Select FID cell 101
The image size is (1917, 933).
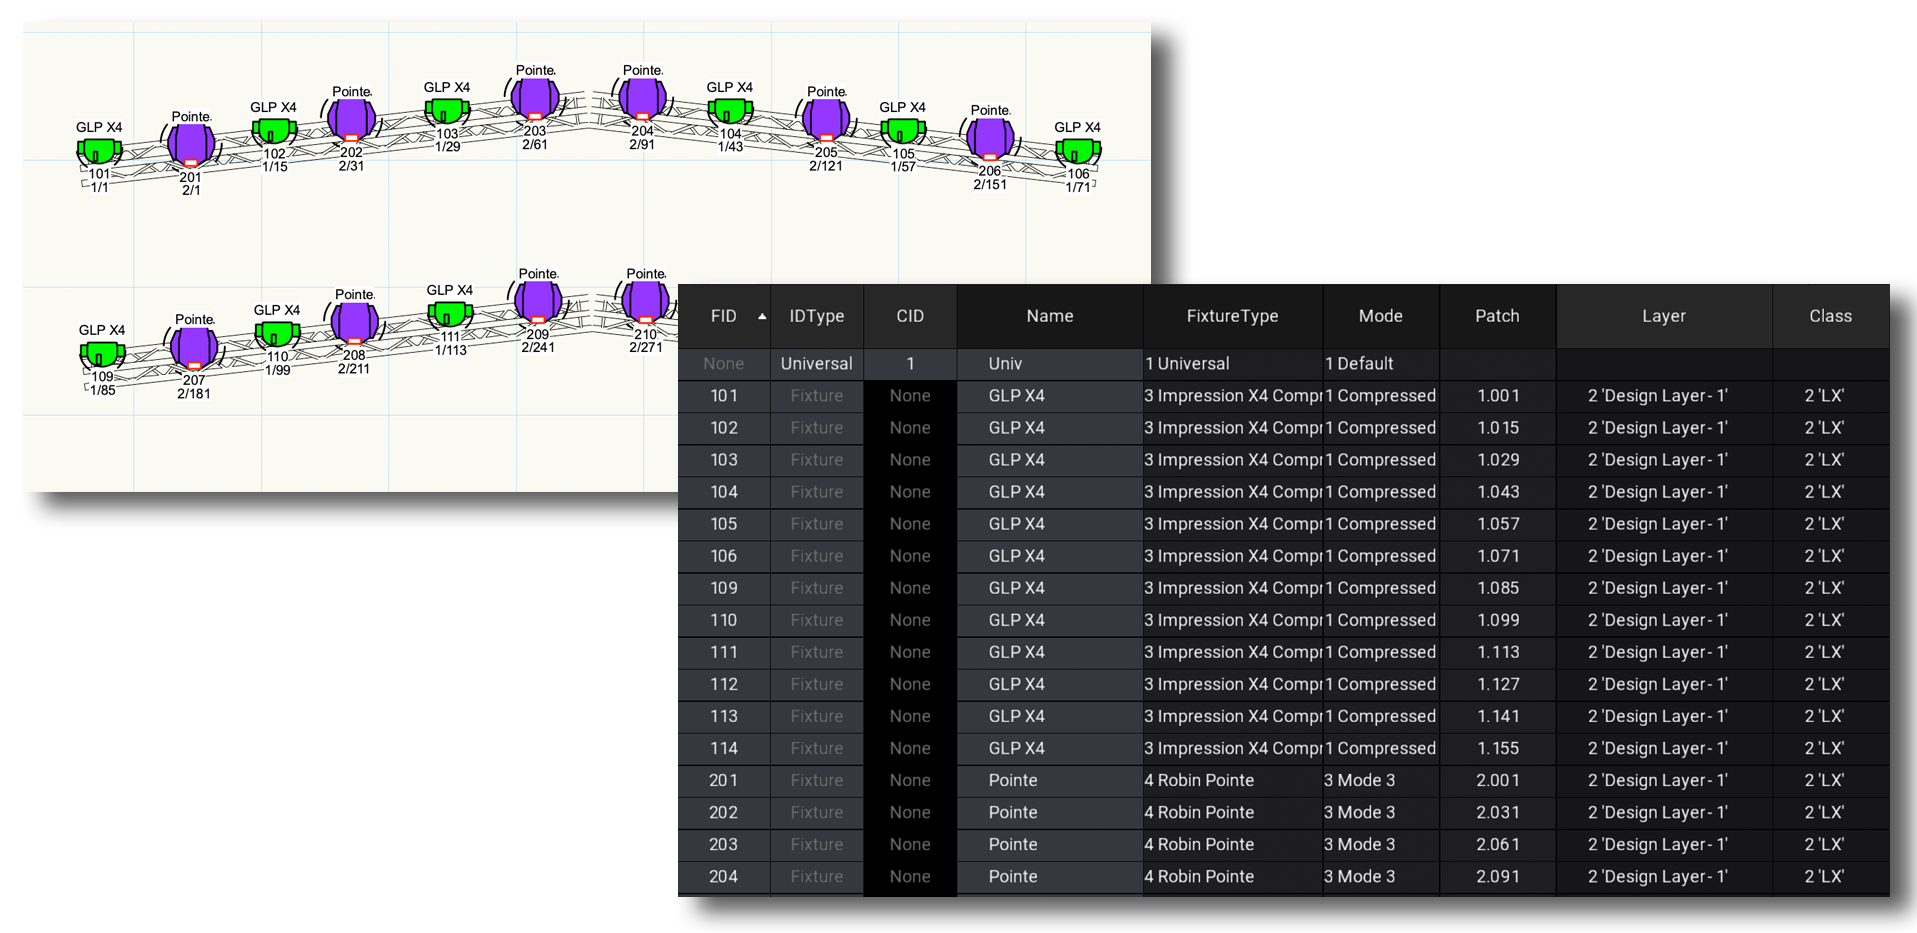724,396
